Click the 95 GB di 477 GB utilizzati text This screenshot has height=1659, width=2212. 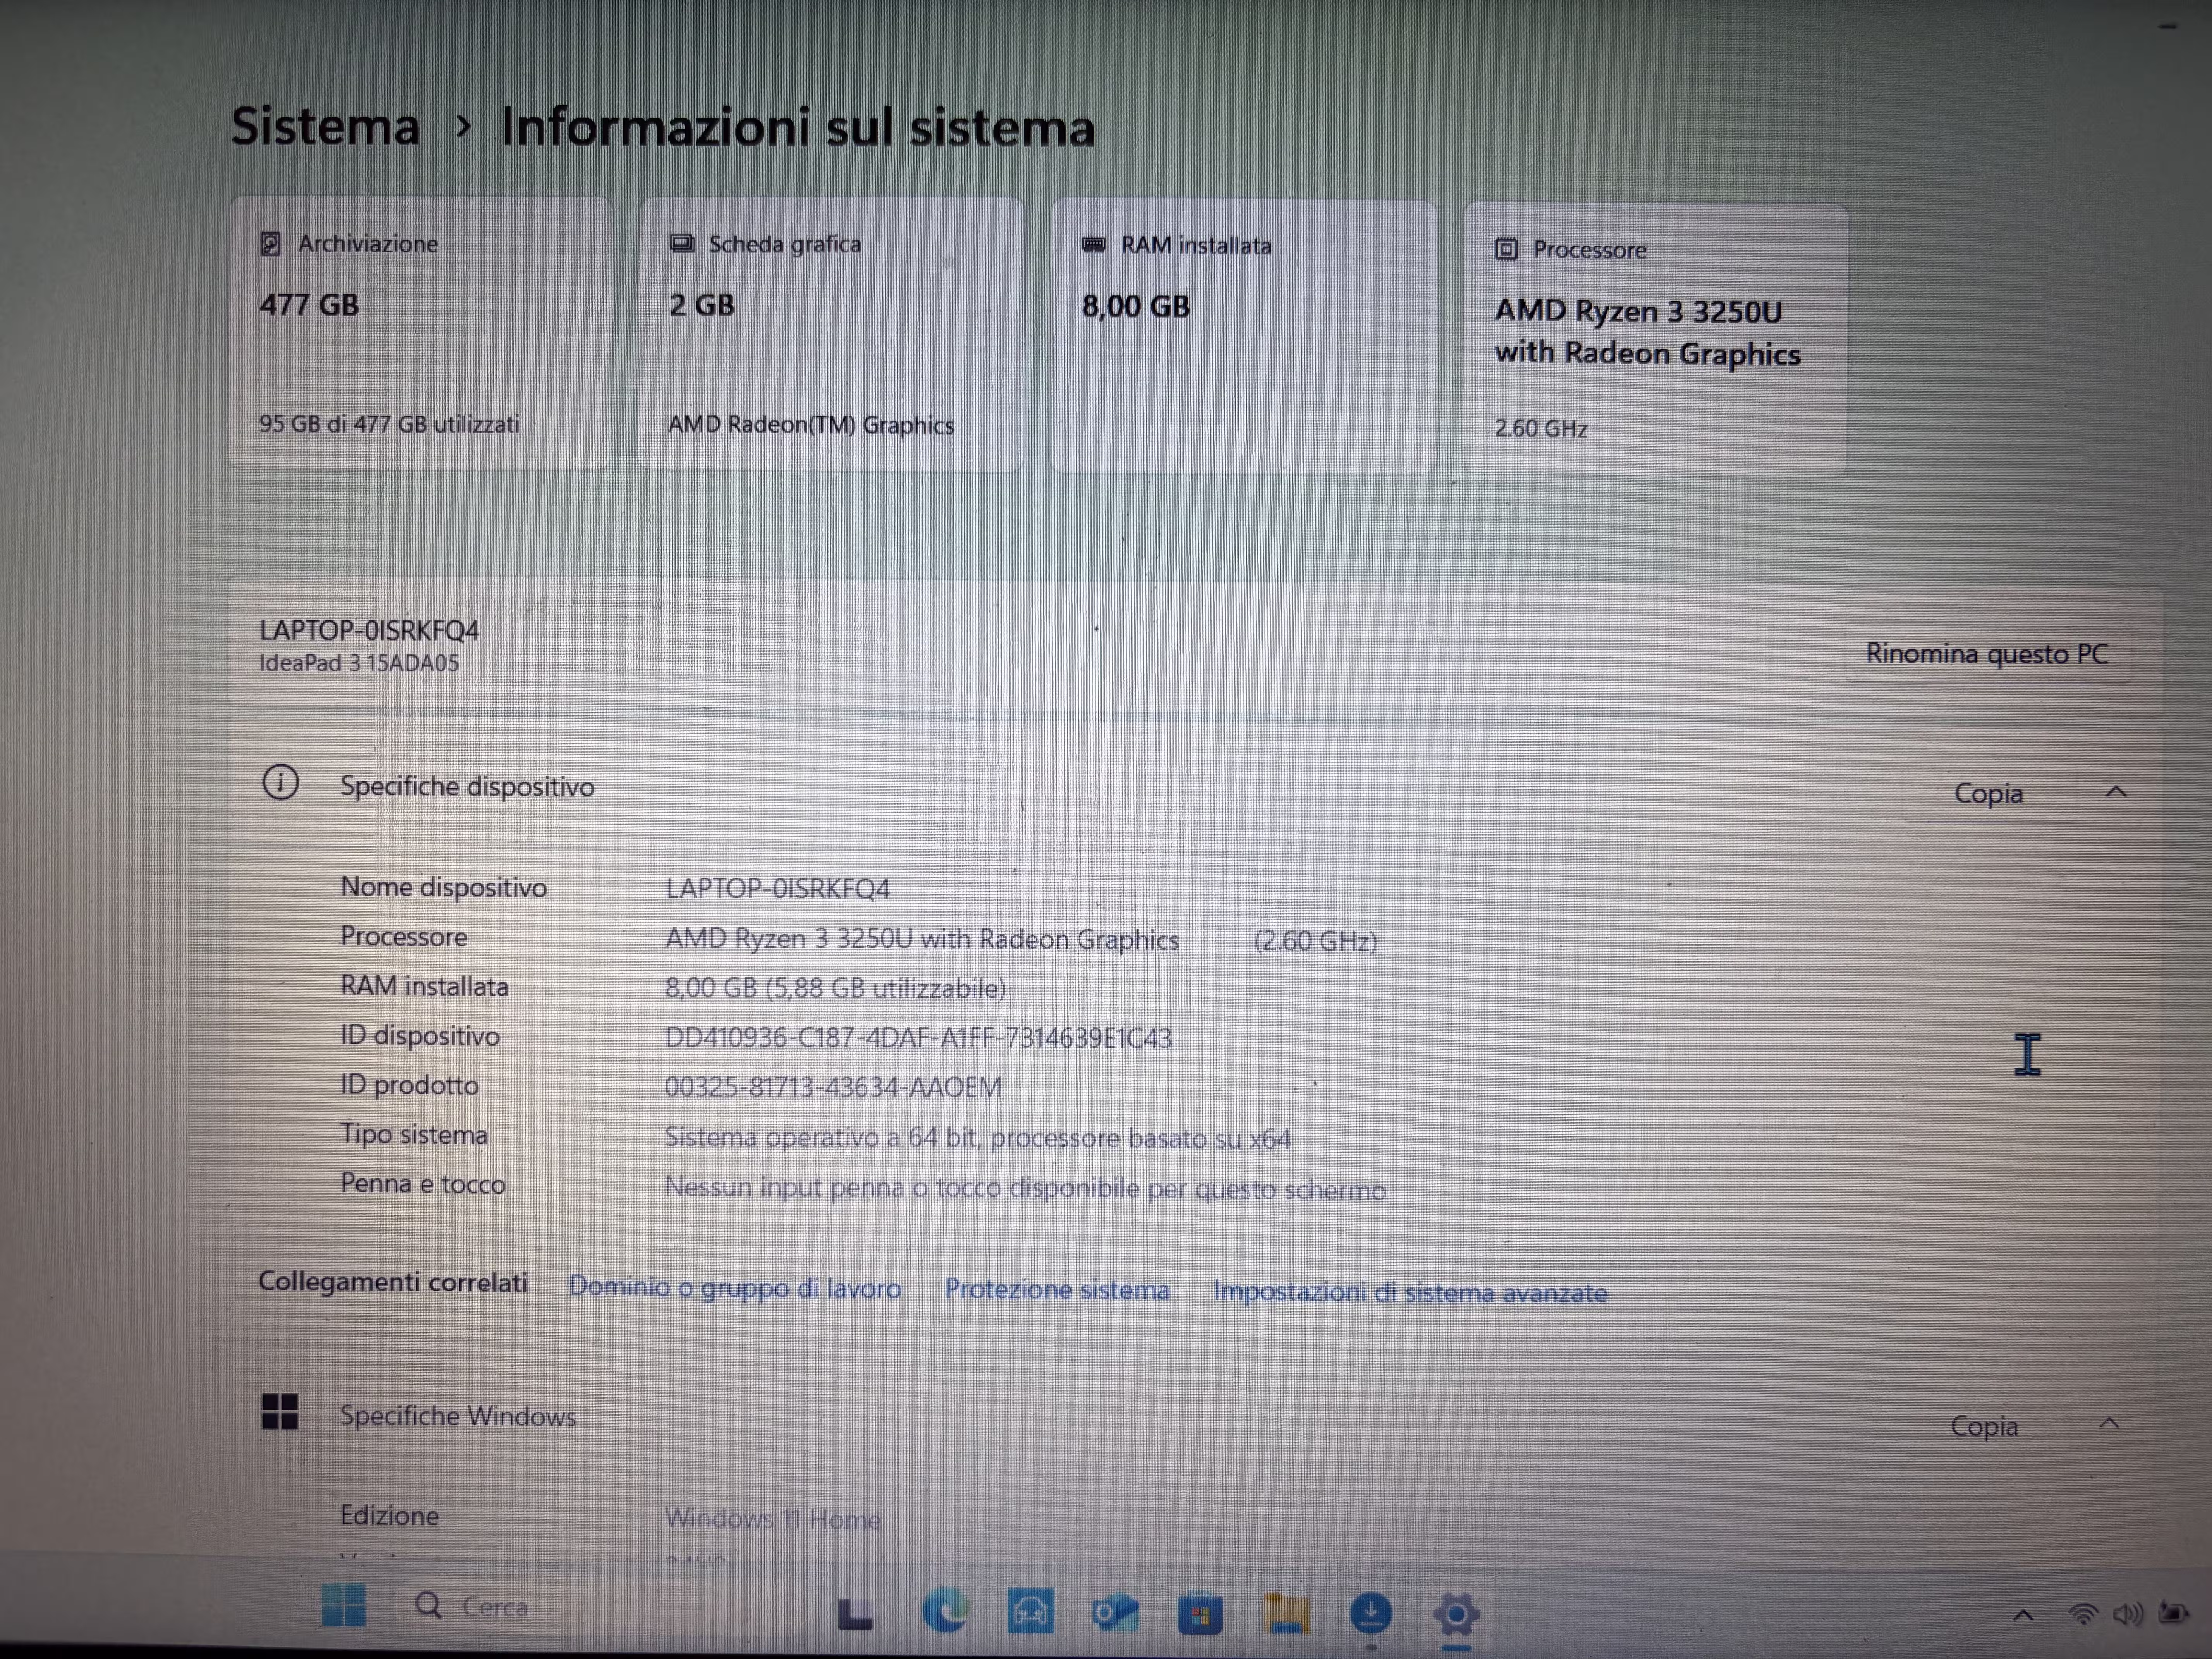[389, 424]
